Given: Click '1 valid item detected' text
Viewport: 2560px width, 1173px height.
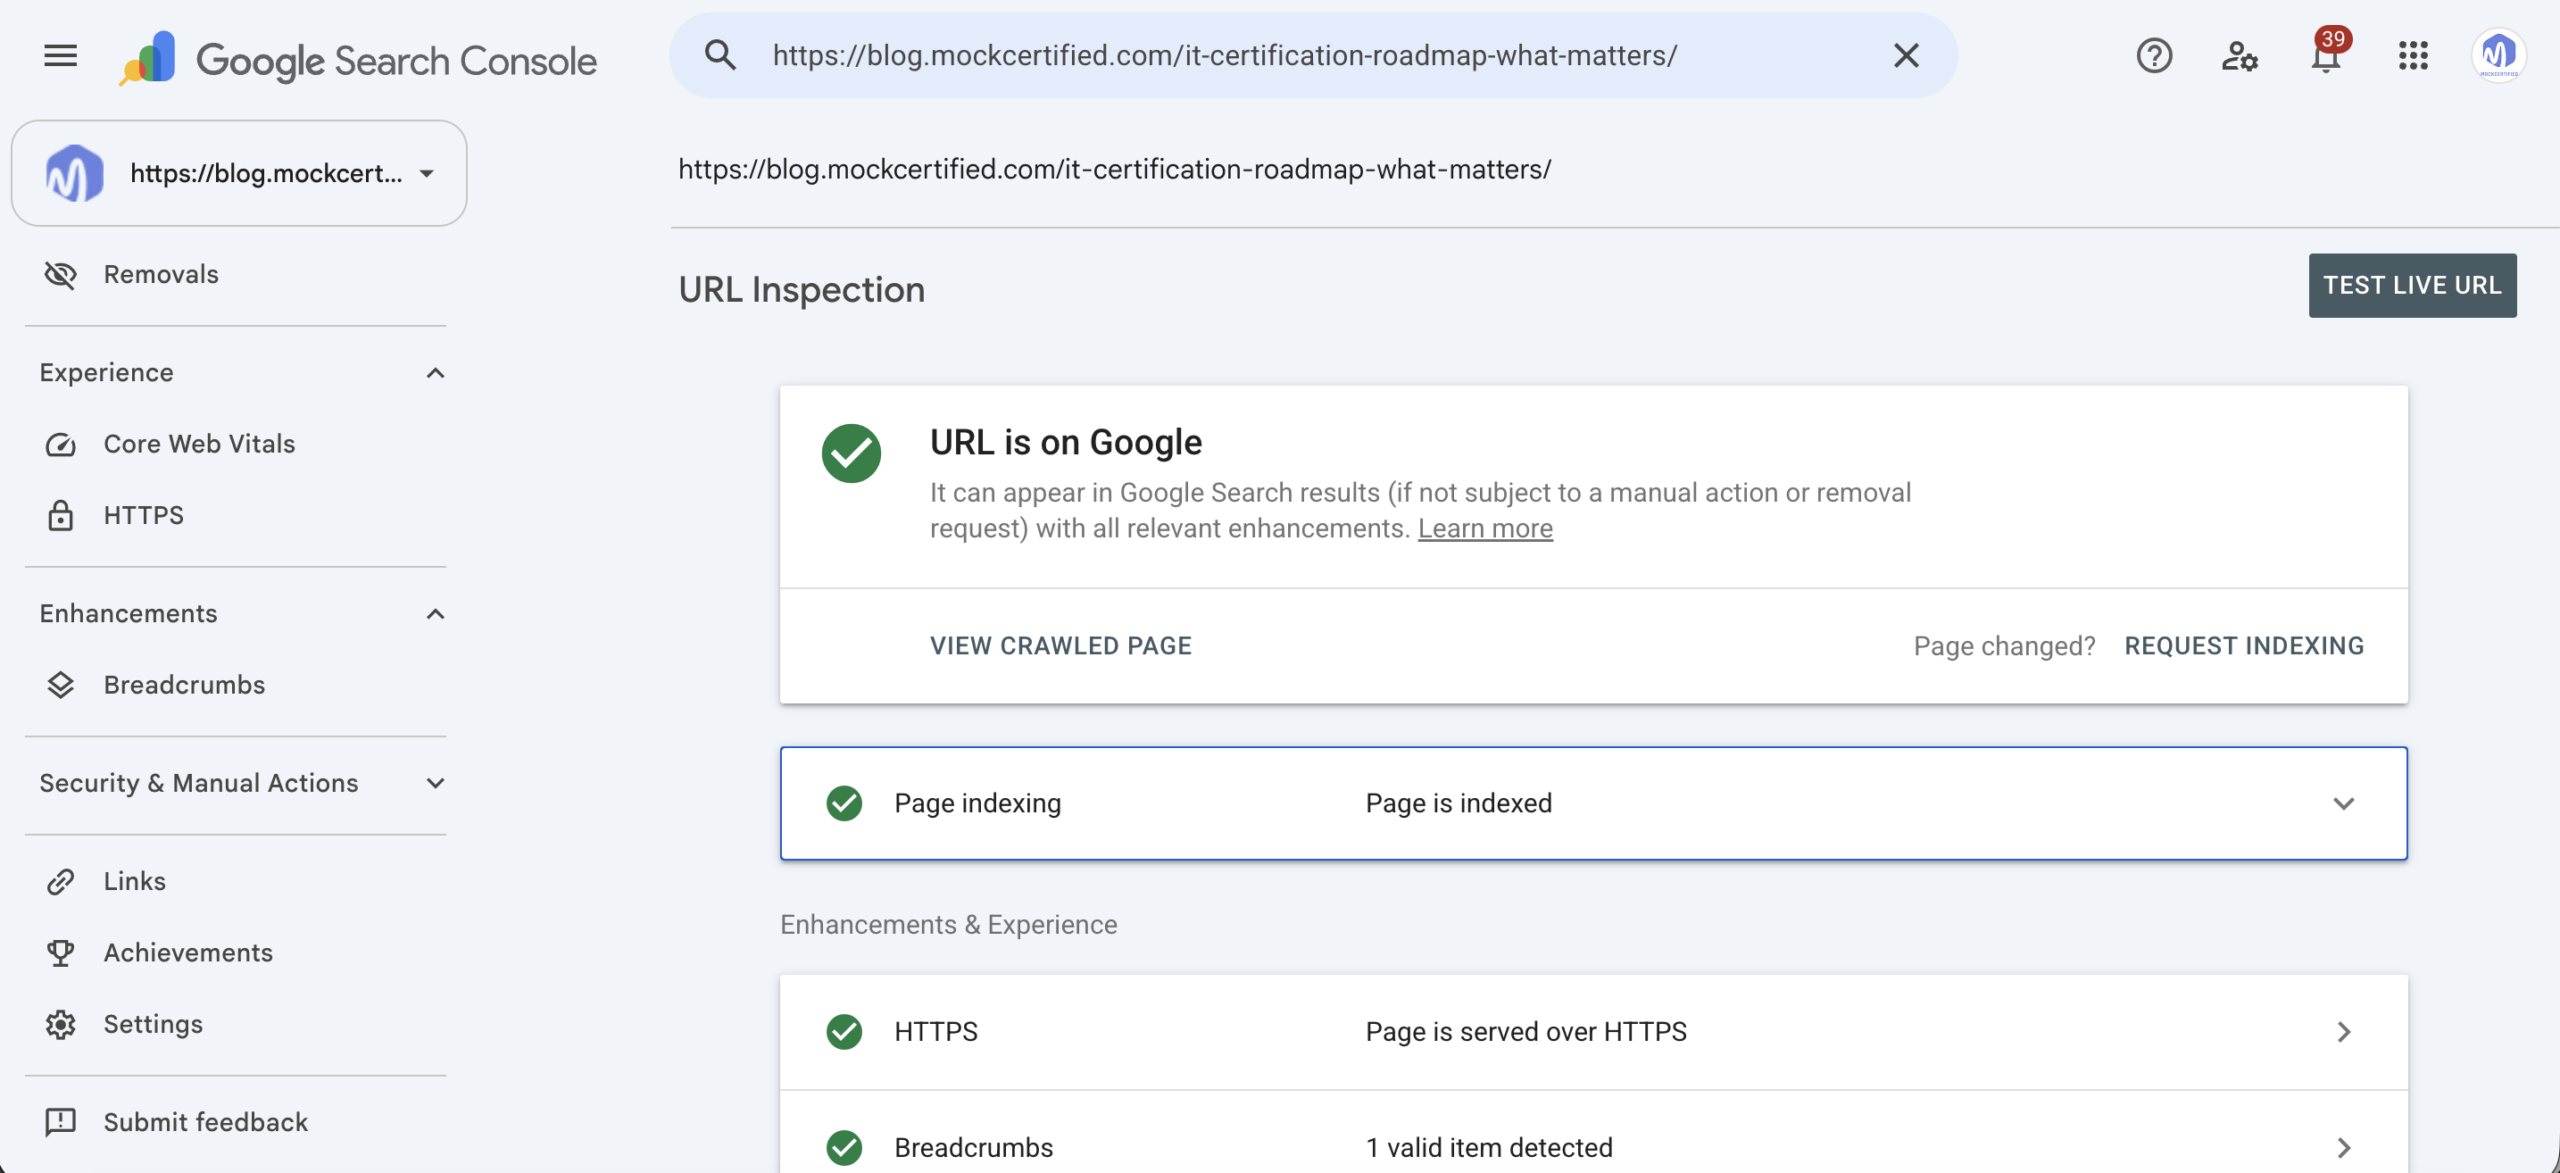Looking at the screenshot, I should pyautogui.click(x=1489, y=1147).
